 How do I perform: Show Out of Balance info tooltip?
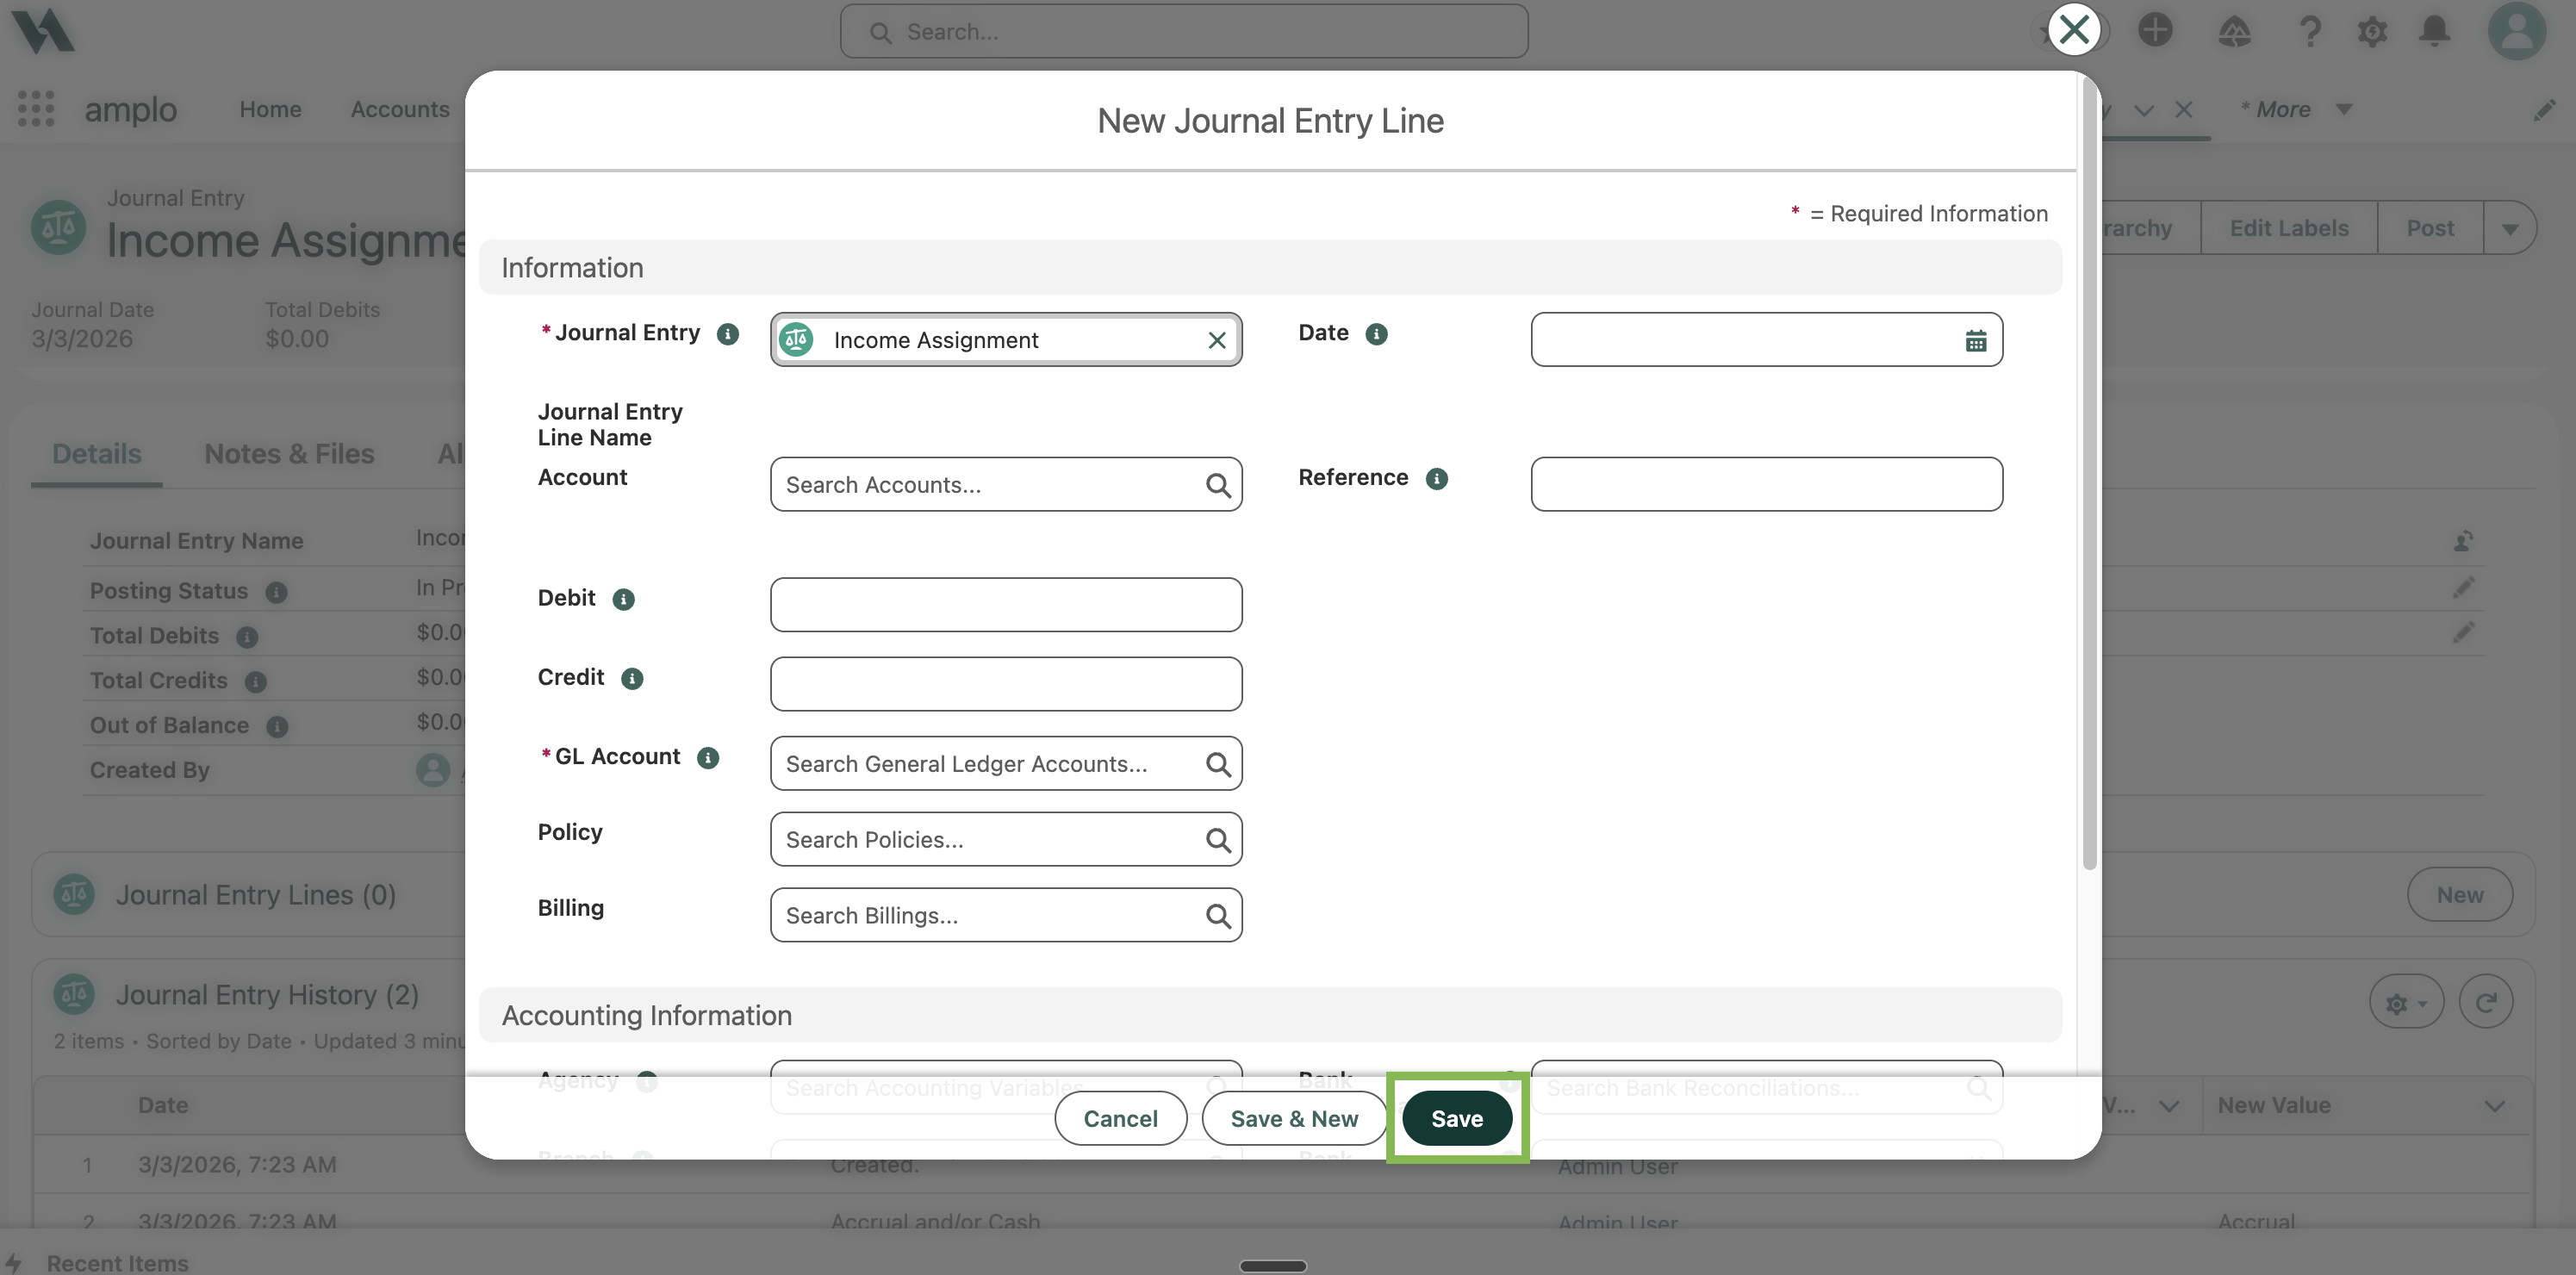point(277,727)
